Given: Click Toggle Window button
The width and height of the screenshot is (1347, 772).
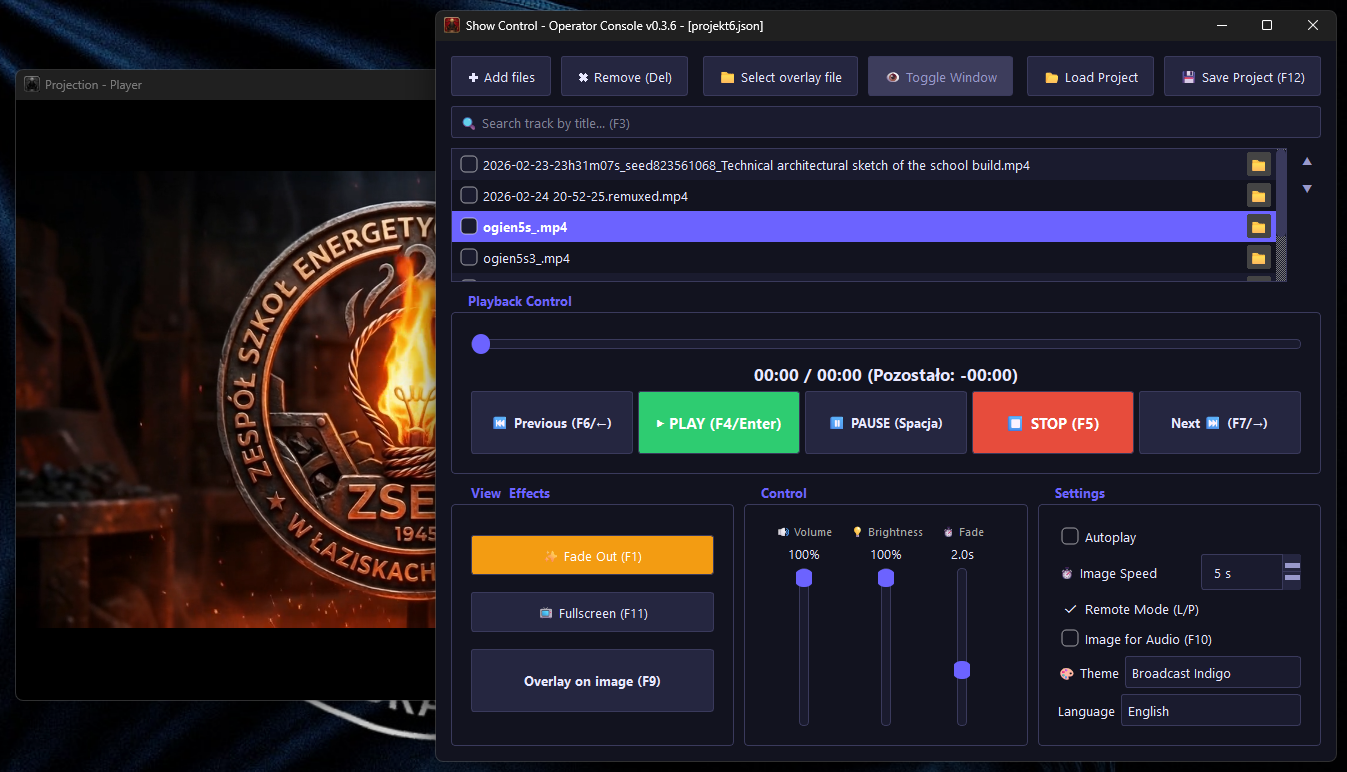Looking at the screenshot, I should click(x=940, y=77).
